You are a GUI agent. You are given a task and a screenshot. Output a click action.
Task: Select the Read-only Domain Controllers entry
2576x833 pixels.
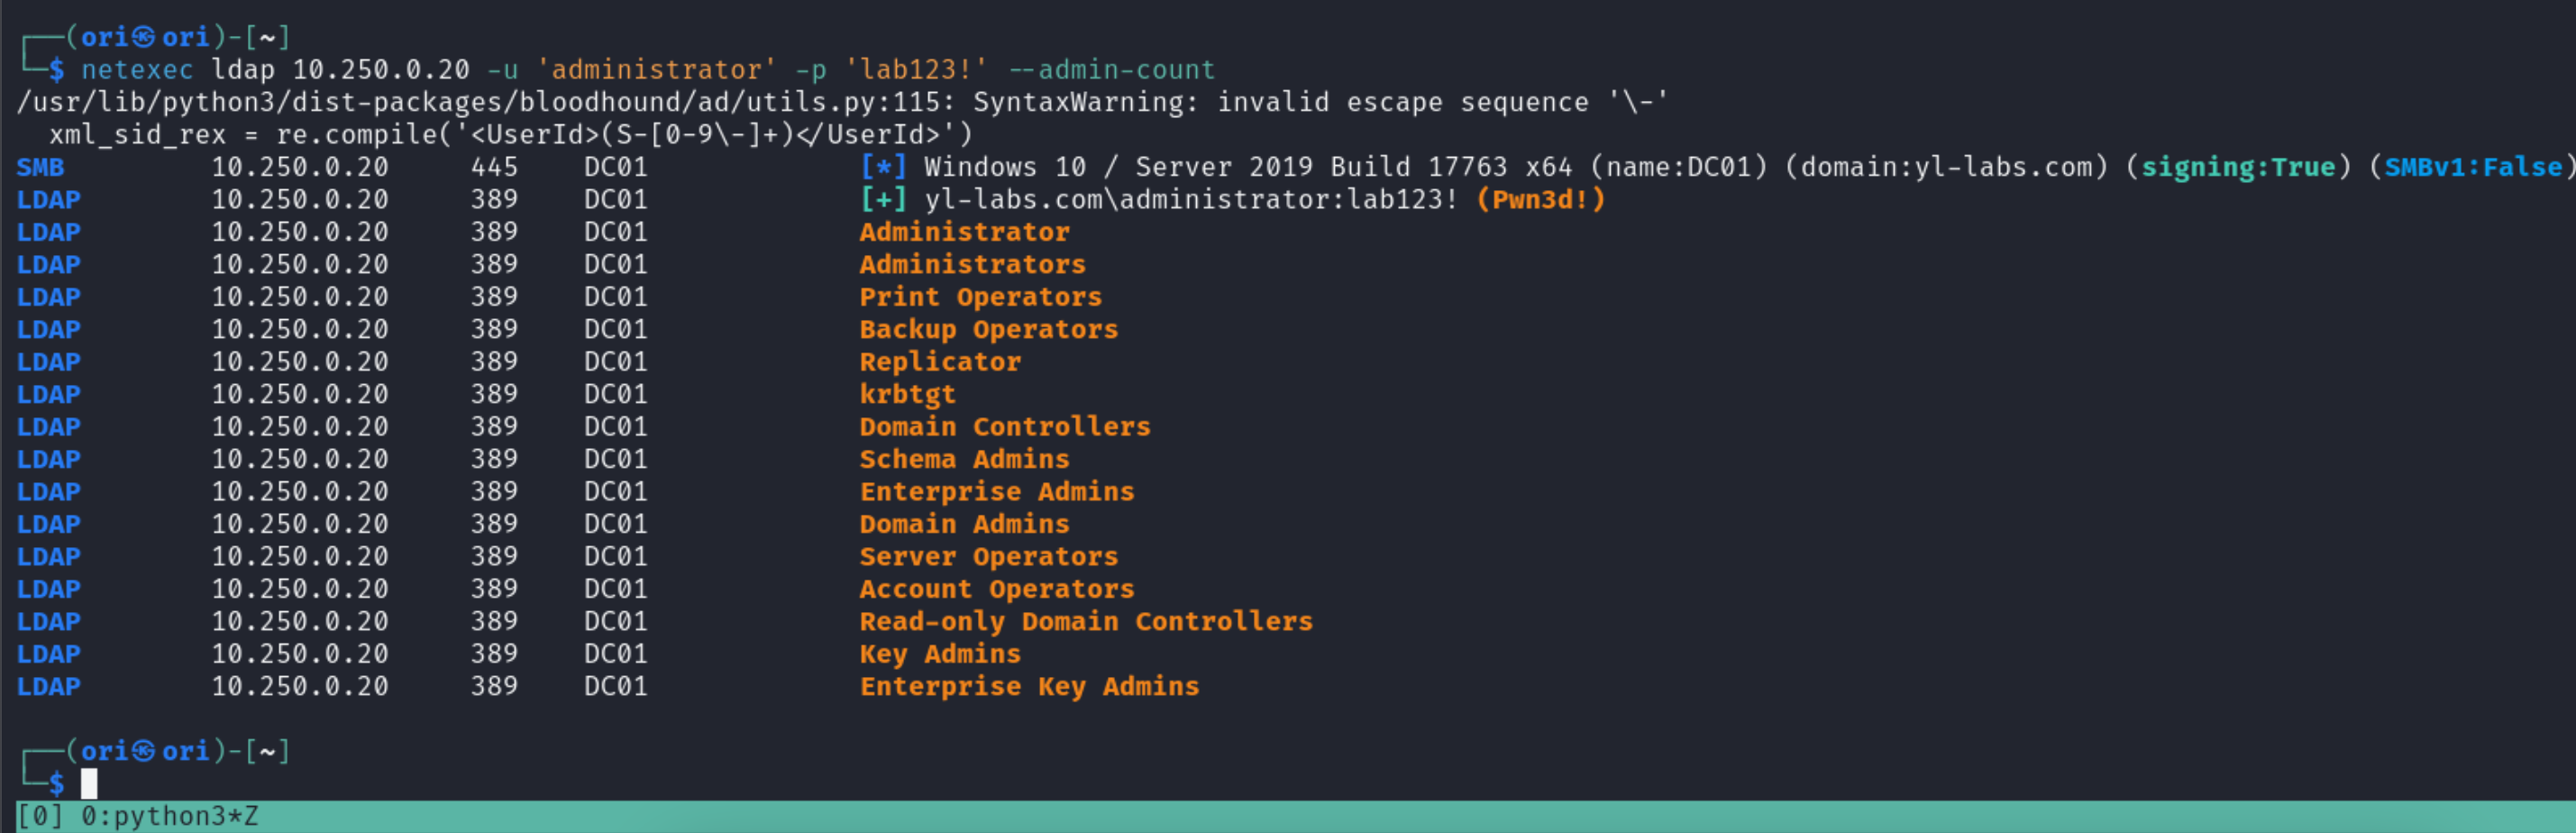(1085, 622)
